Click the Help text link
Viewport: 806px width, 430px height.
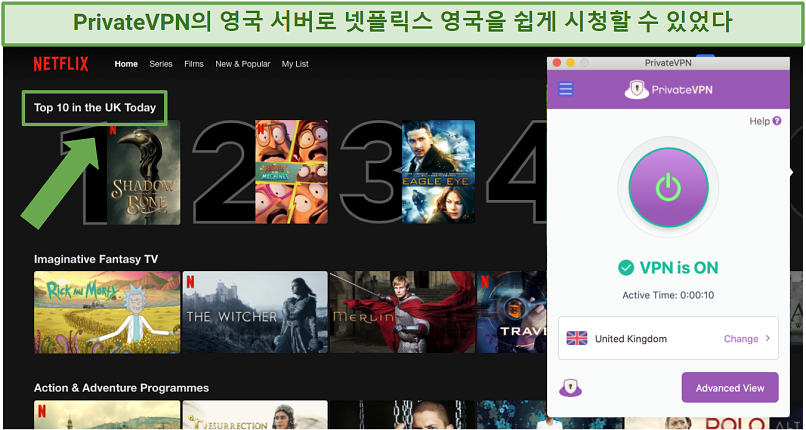pos(759,121)
